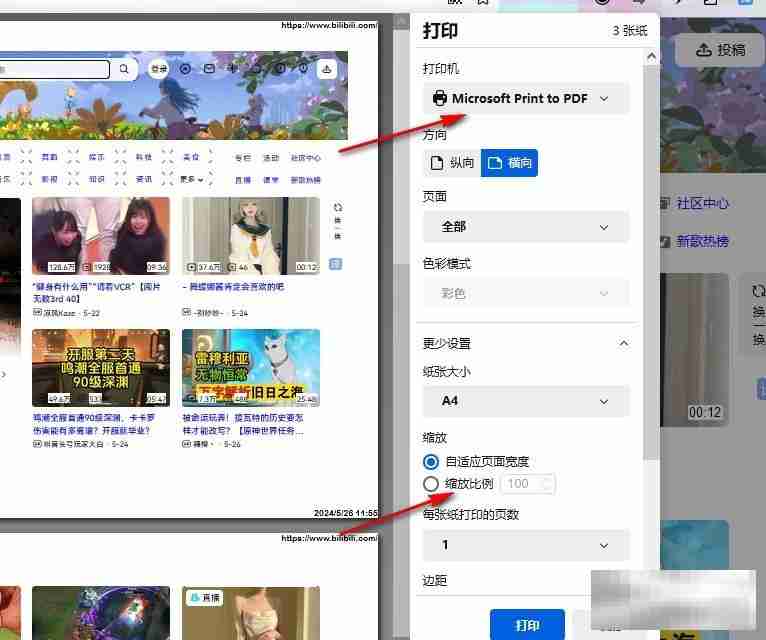This screenshot has height=640, width=766.
Task: Click the messages envelope icon in preview
Action: point(209,69)
